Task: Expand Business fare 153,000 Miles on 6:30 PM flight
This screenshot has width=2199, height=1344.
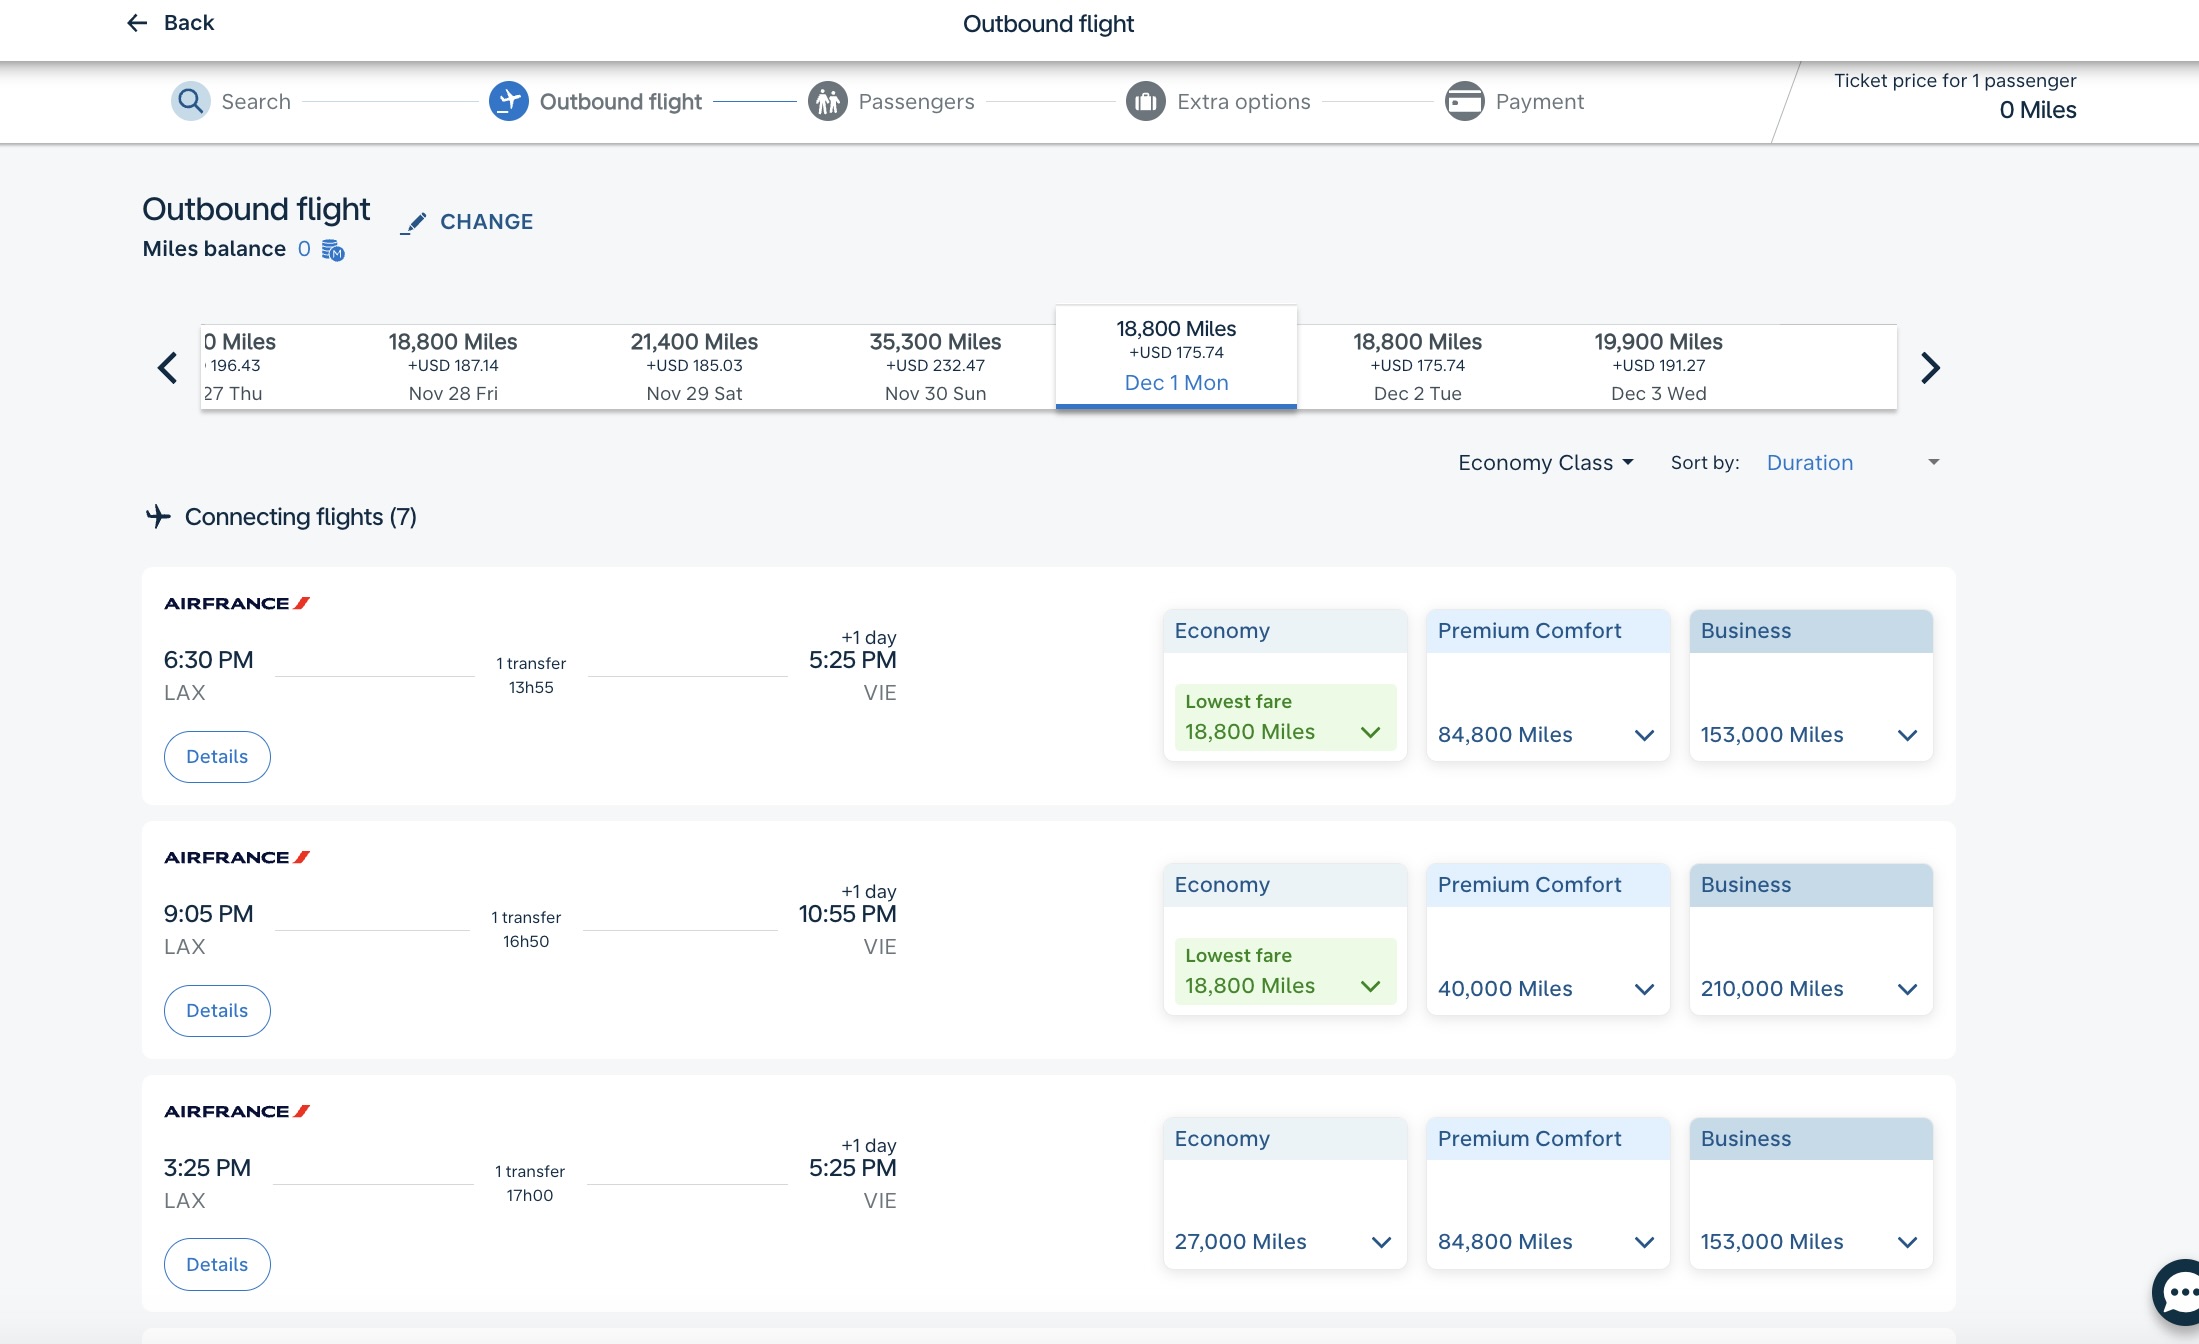Action: click(1809, 734)
